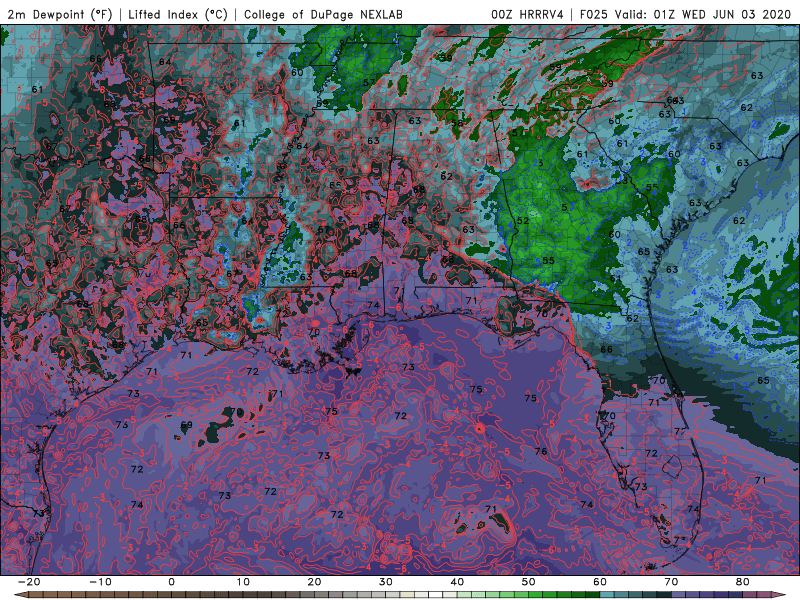The height and width of the screenshot is (600, 800).
Task: Click the dewpoint value 52 on the map
Action: pos(523,221)
